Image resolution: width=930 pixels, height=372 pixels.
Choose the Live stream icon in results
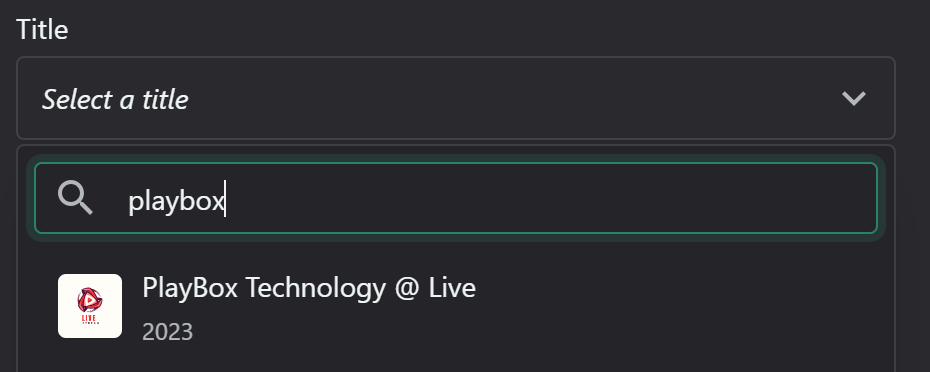[x=90, y=306]
